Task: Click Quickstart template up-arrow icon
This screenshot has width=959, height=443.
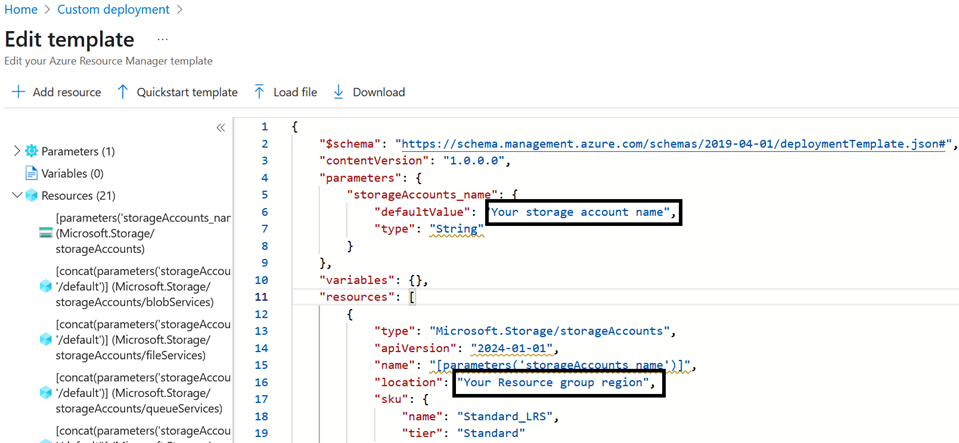Action: coord(122,92)
